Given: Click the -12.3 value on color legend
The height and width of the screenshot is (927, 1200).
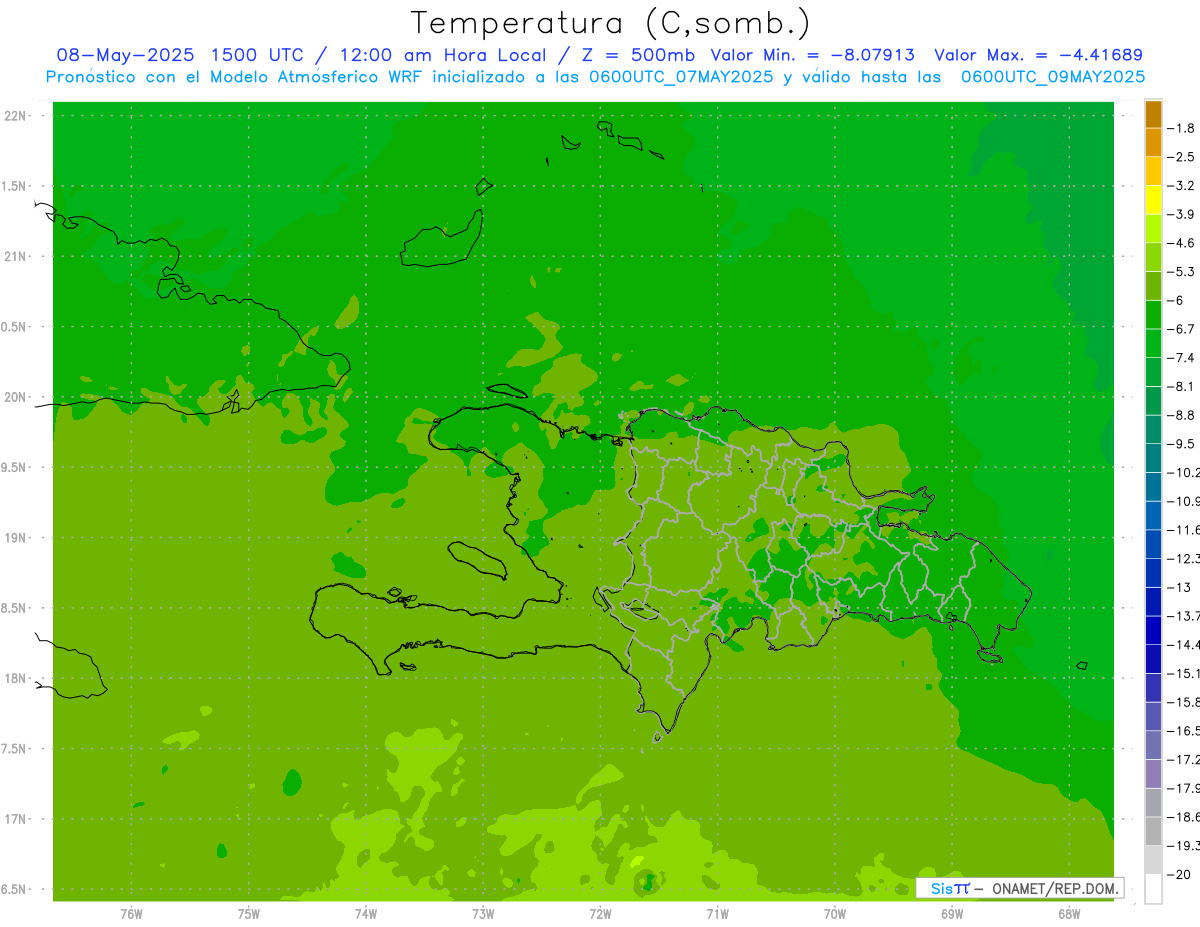Looking at the screenshot, I should (x=1184, y=558).
